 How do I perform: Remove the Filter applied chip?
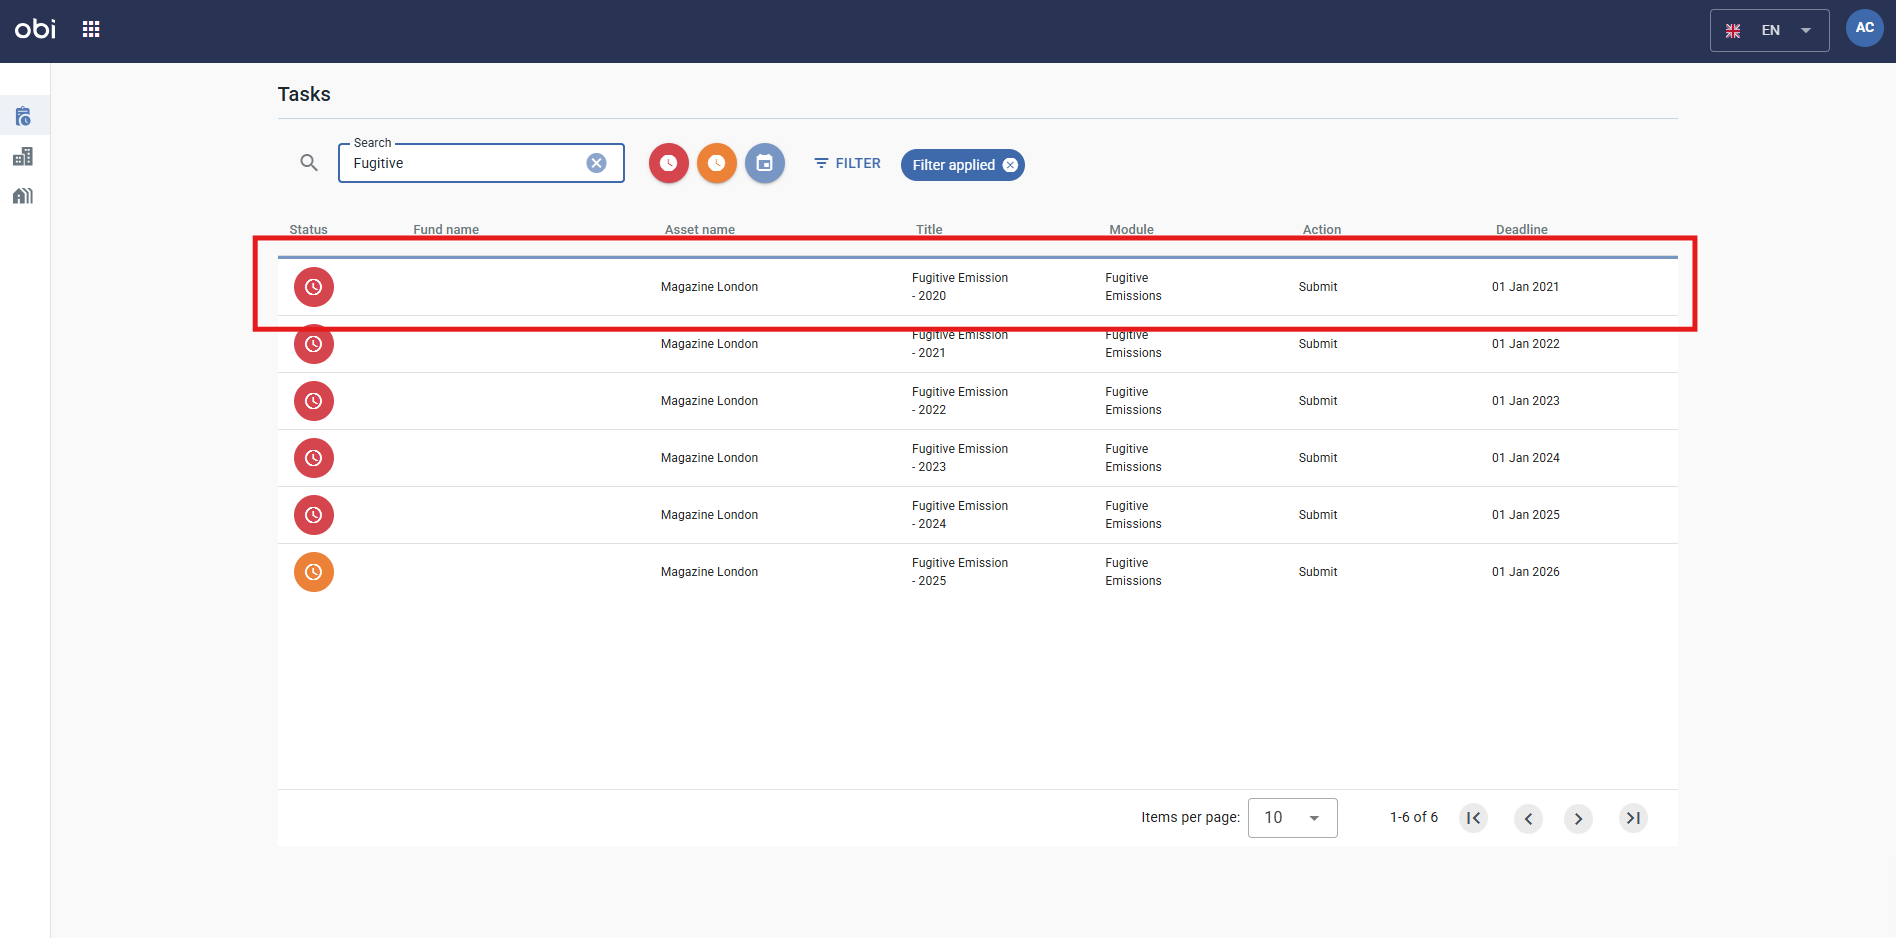1010,165
